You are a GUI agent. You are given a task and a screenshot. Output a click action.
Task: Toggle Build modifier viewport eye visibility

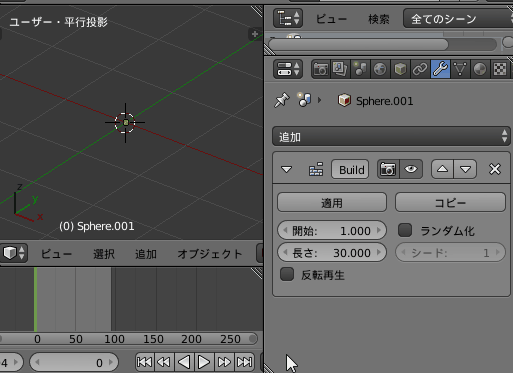(411, 169)
